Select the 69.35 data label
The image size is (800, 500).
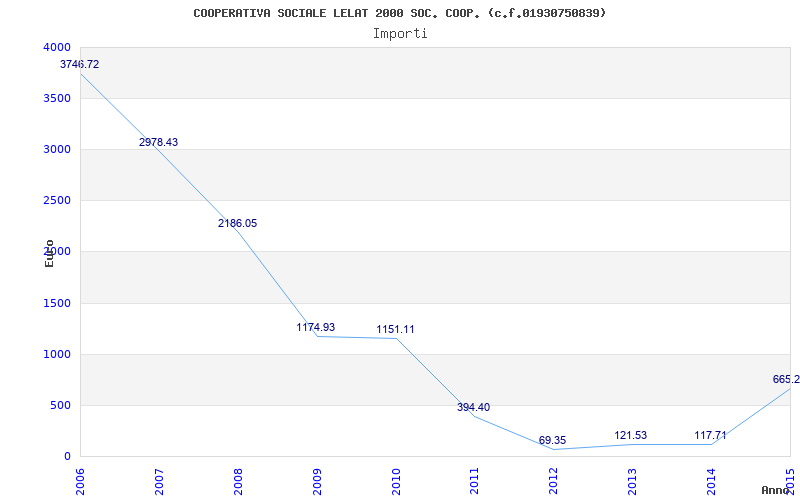[x=553, y=440]
